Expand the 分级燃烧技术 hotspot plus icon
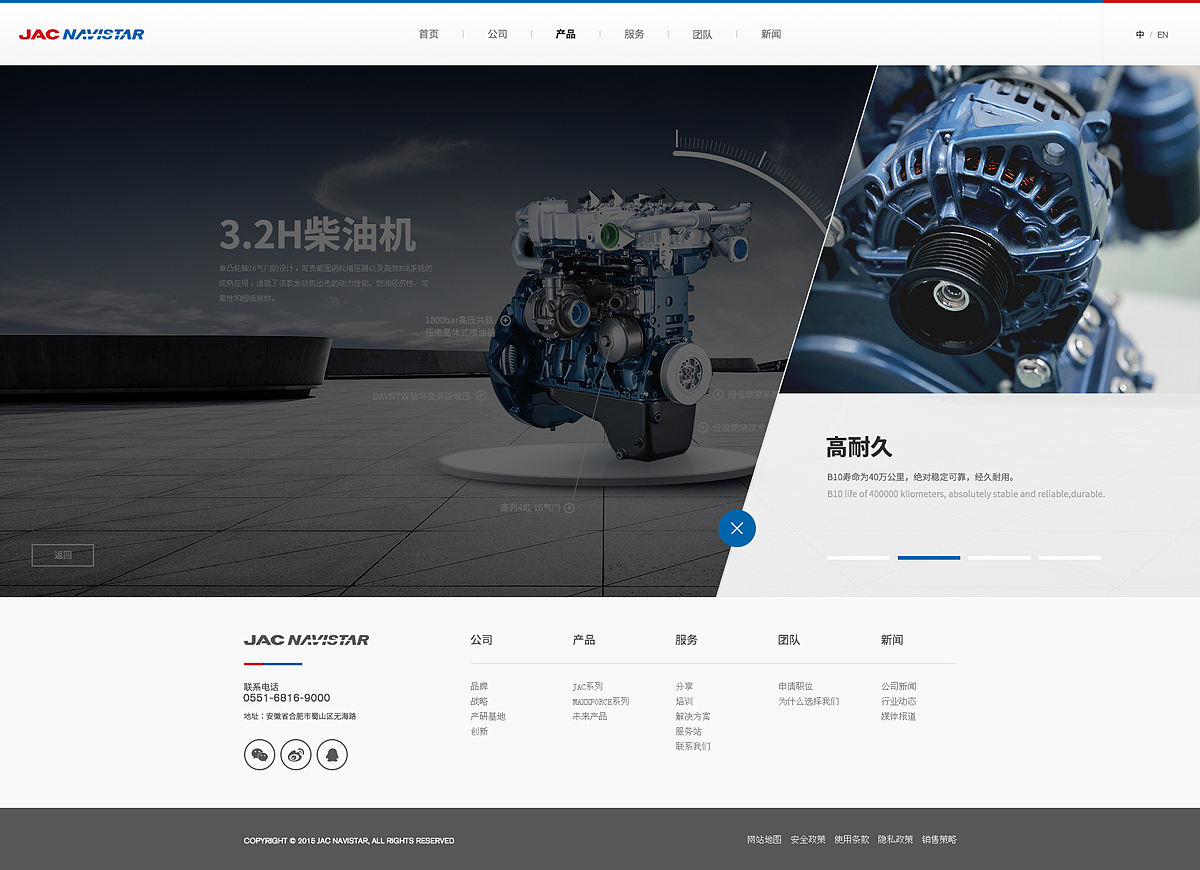 pyautogui.click(x=703, y=427)
